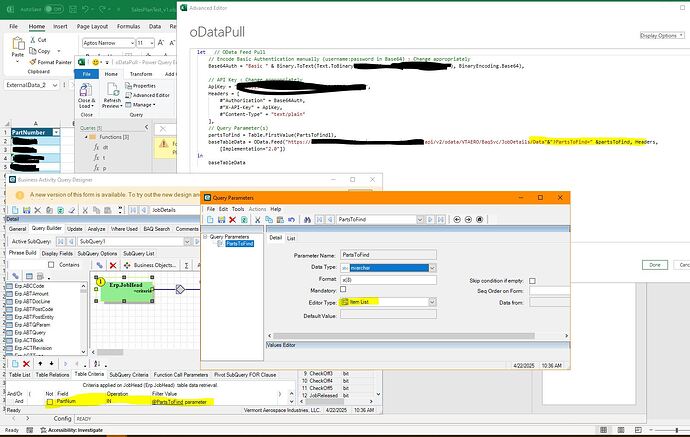690x437 pixels.
Task: Click Cut in Excel Clipboard group
Action: tap(38, 40)
